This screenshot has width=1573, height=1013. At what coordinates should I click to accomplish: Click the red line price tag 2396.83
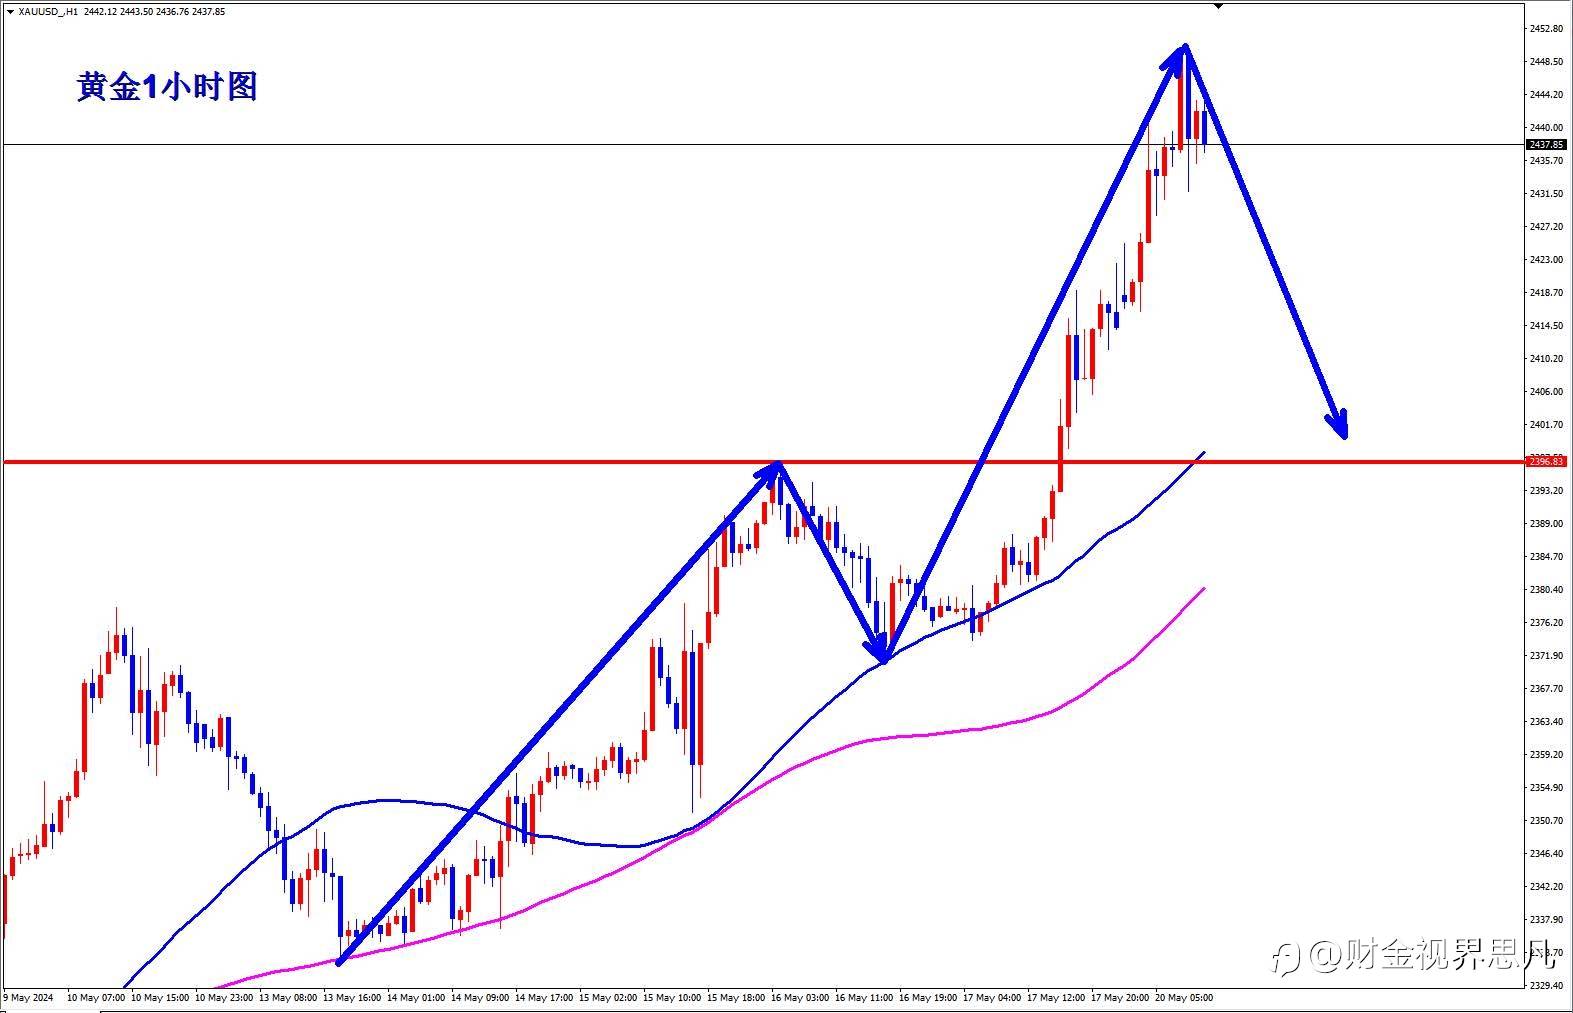coord(1547,462)
